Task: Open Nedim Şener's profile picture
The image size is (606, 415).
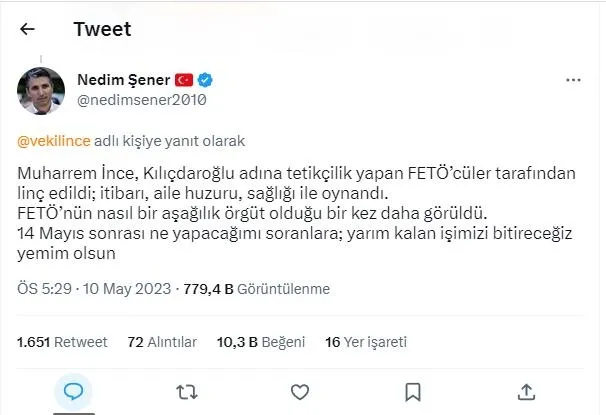Action: 41,90
